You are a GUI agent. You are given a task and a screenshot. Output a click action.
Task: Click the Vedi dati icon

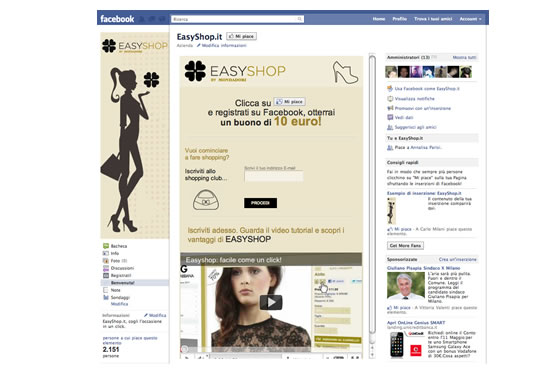(390, 117)
